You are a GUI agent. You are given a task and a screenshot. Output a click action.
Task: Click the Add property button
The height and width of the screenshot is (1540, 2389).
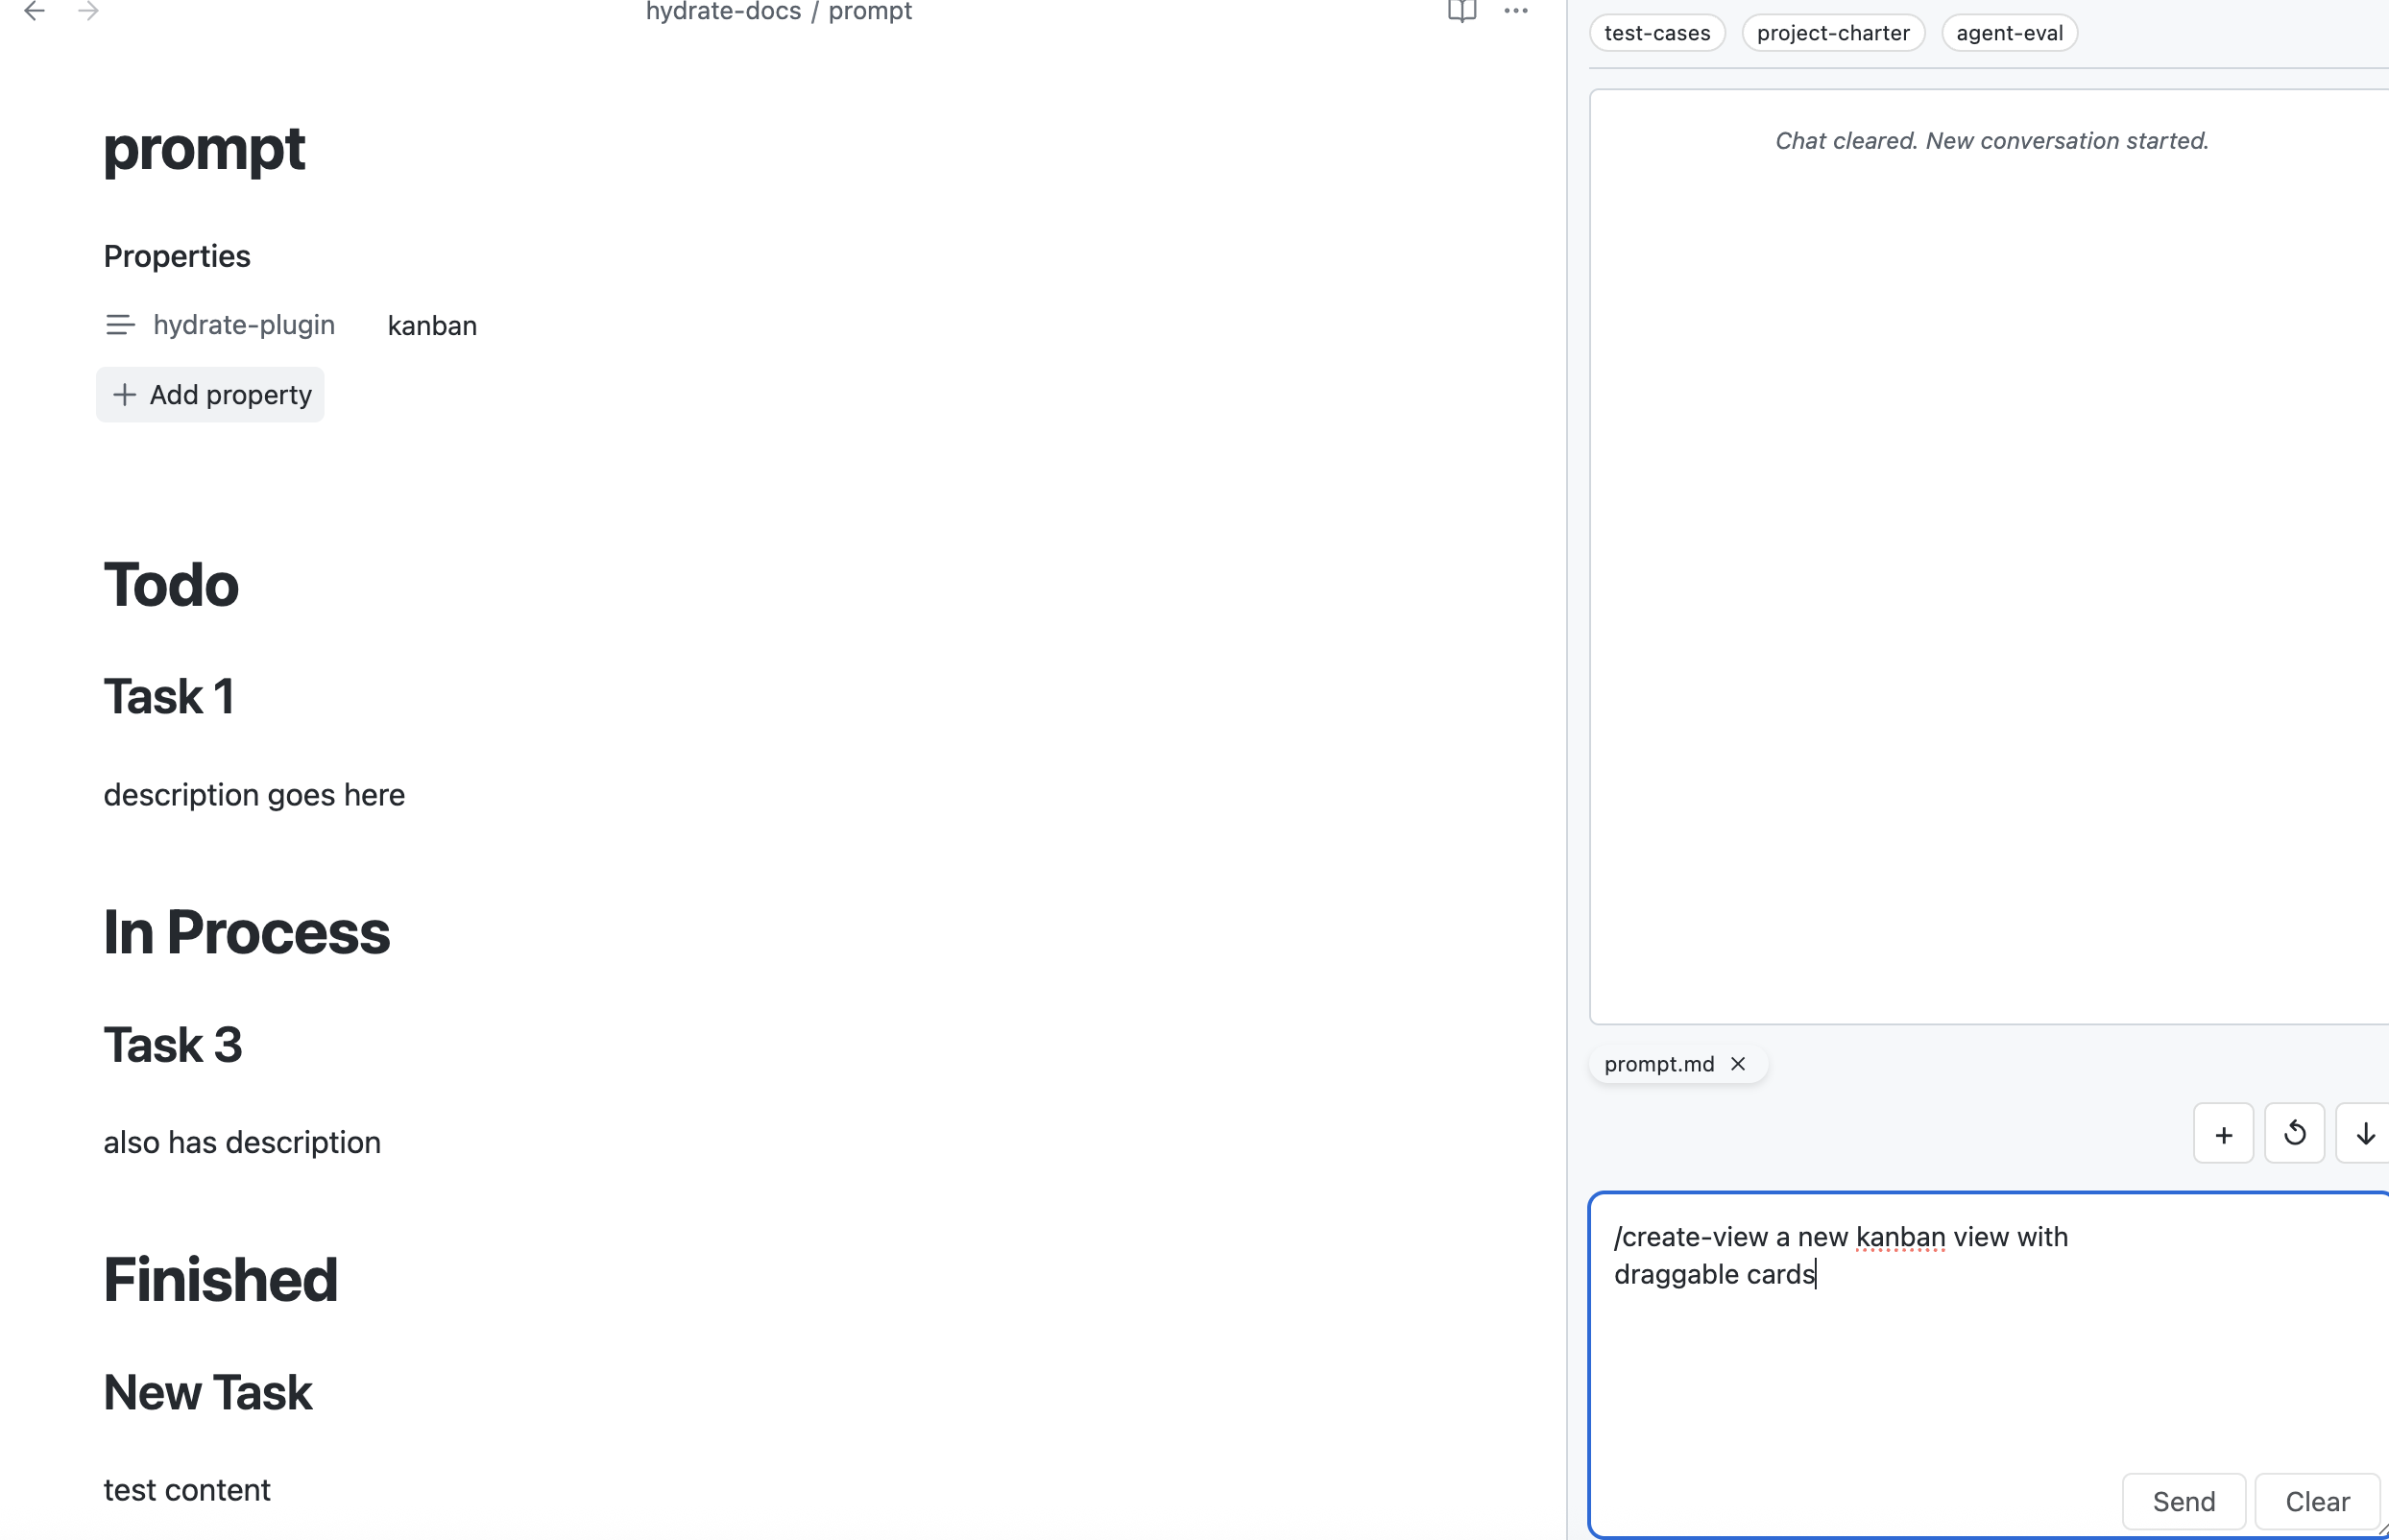coord(210,394)
